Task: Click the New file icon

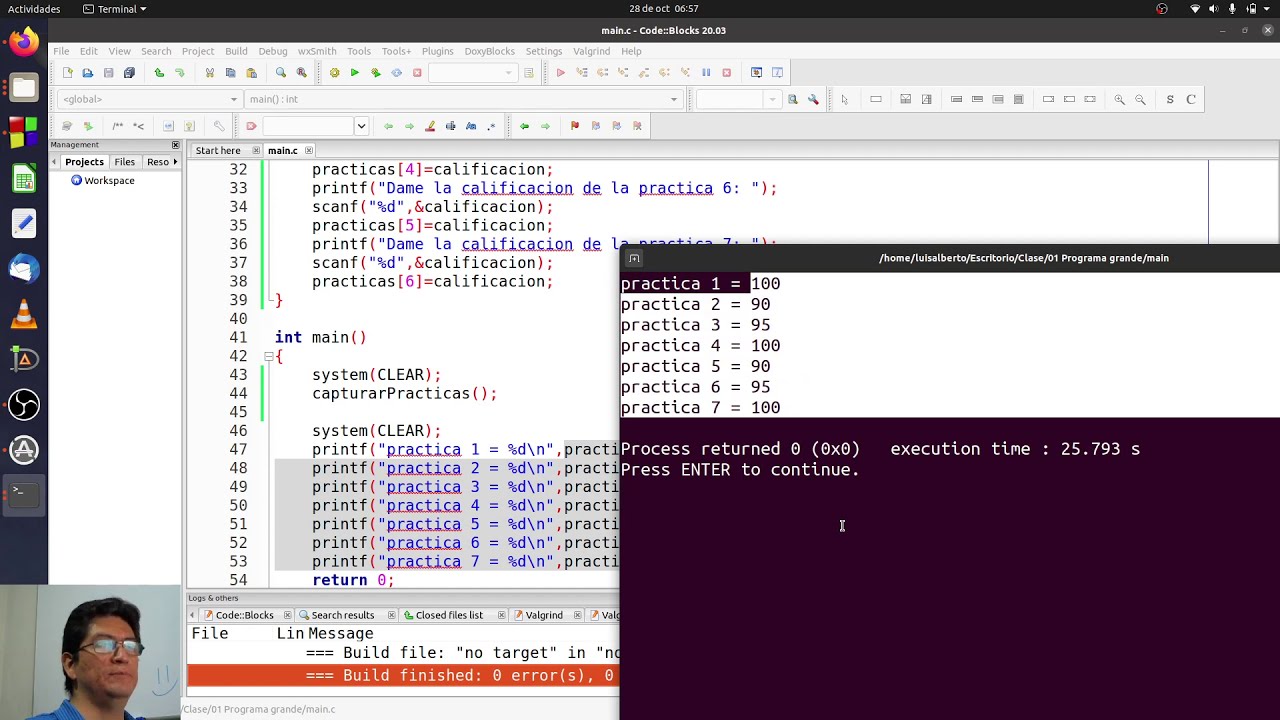Action: tap(67, 72)
